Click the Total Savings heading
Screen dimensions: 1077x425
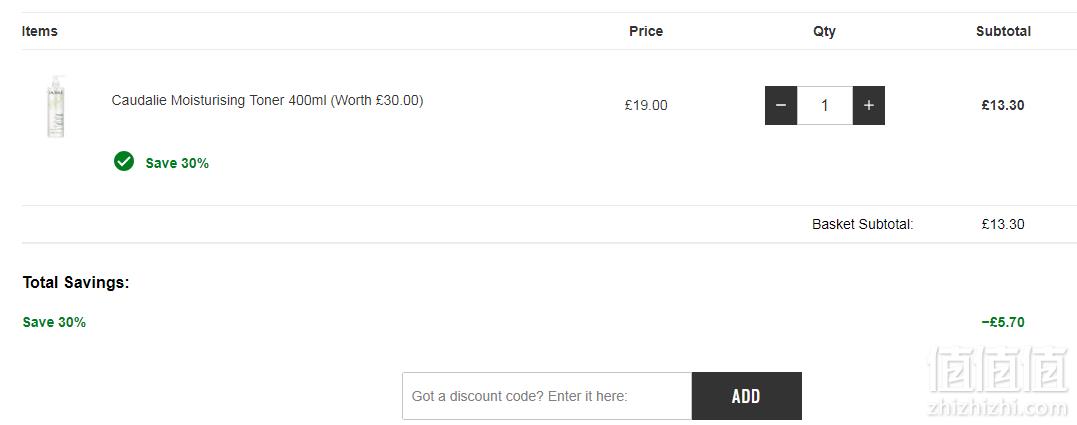(x=76, y=282)
